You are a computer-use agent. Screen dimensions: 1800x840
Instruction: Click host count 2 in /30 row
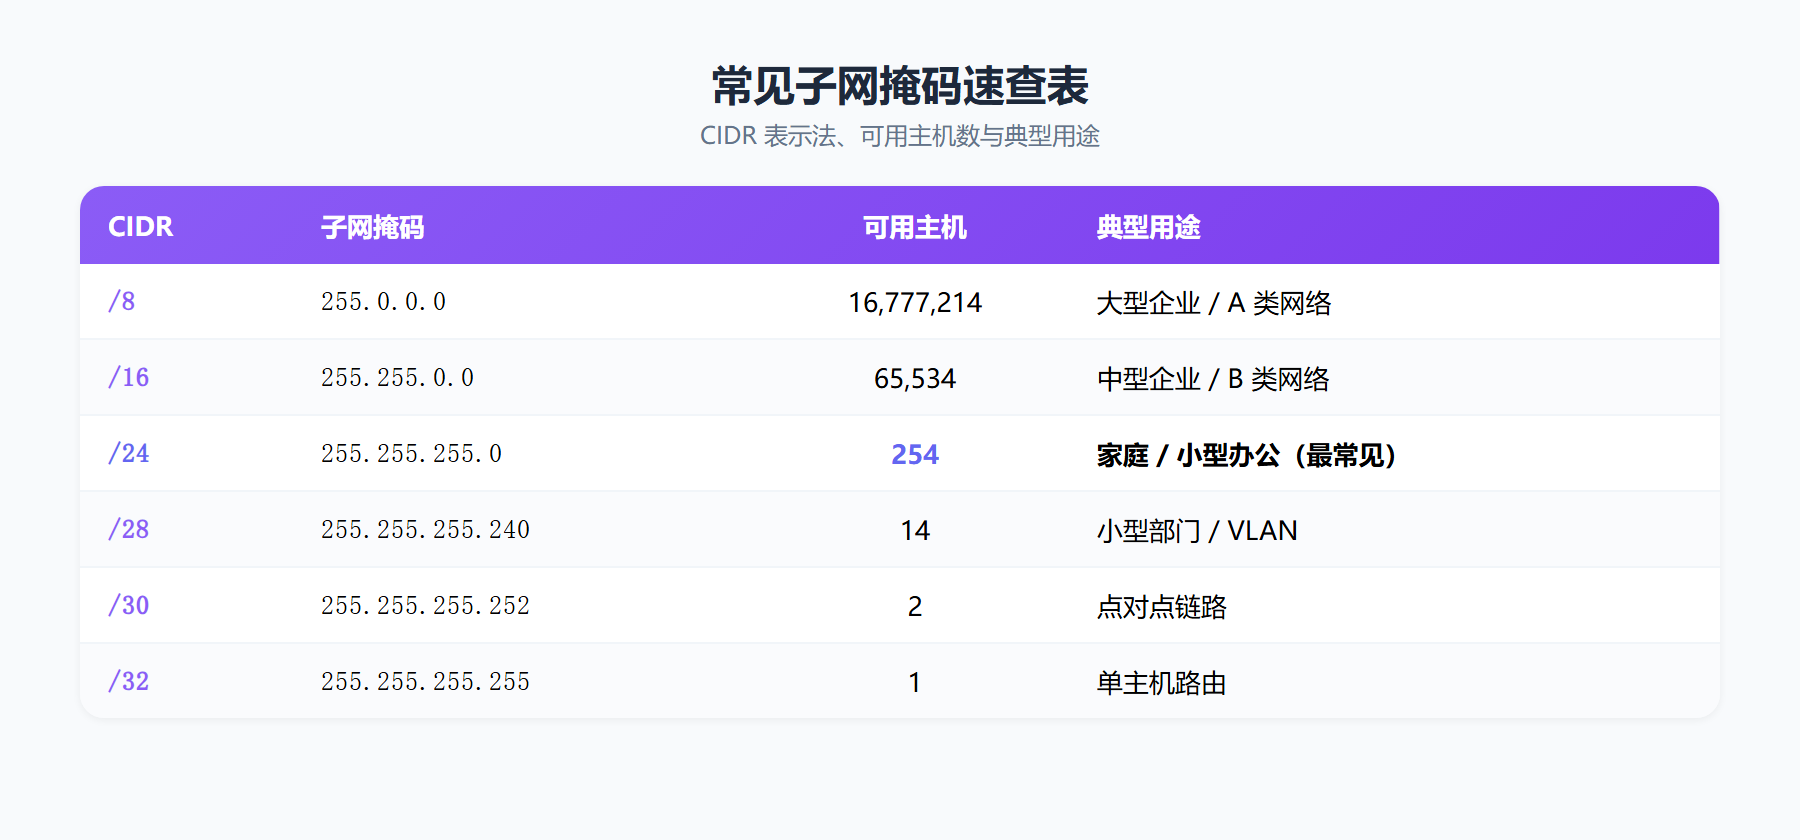[x=915, y=606]
